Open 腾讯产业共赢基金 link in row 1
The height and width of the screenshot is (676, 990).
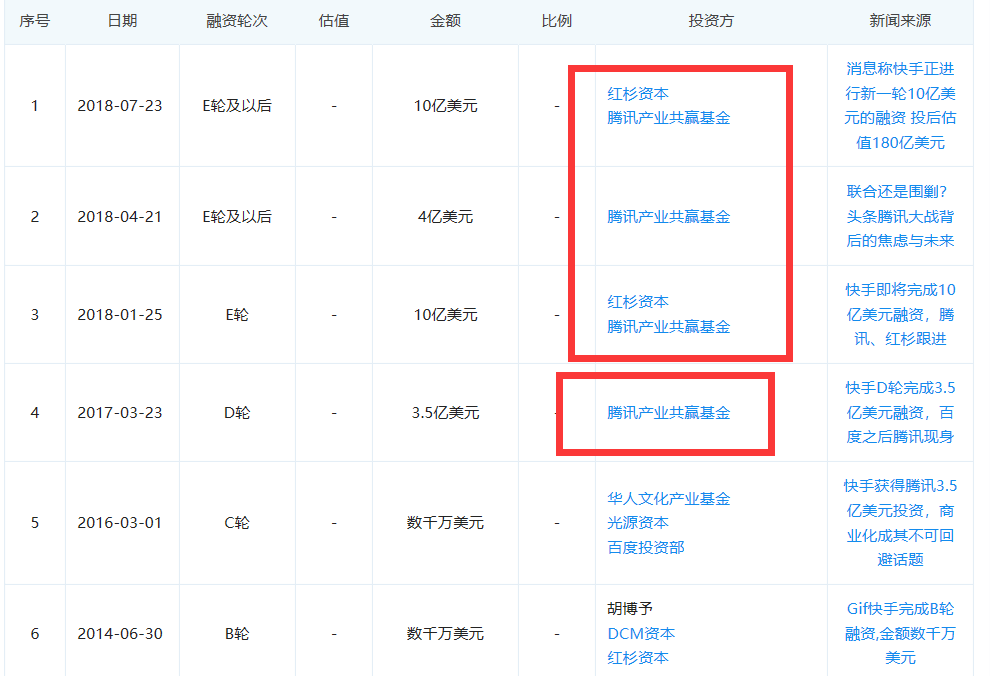click(x=669, y=118)
